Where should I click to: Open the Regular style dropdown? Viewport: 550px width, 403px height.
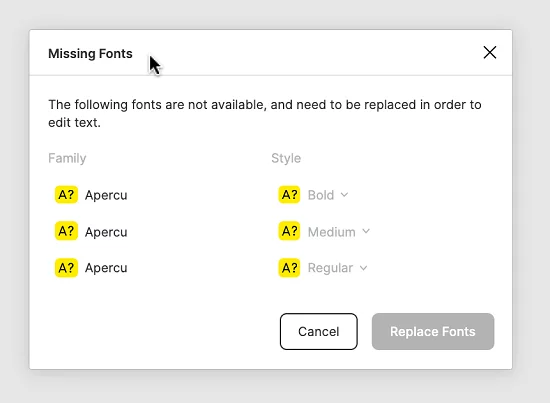(x=337, y=268)
